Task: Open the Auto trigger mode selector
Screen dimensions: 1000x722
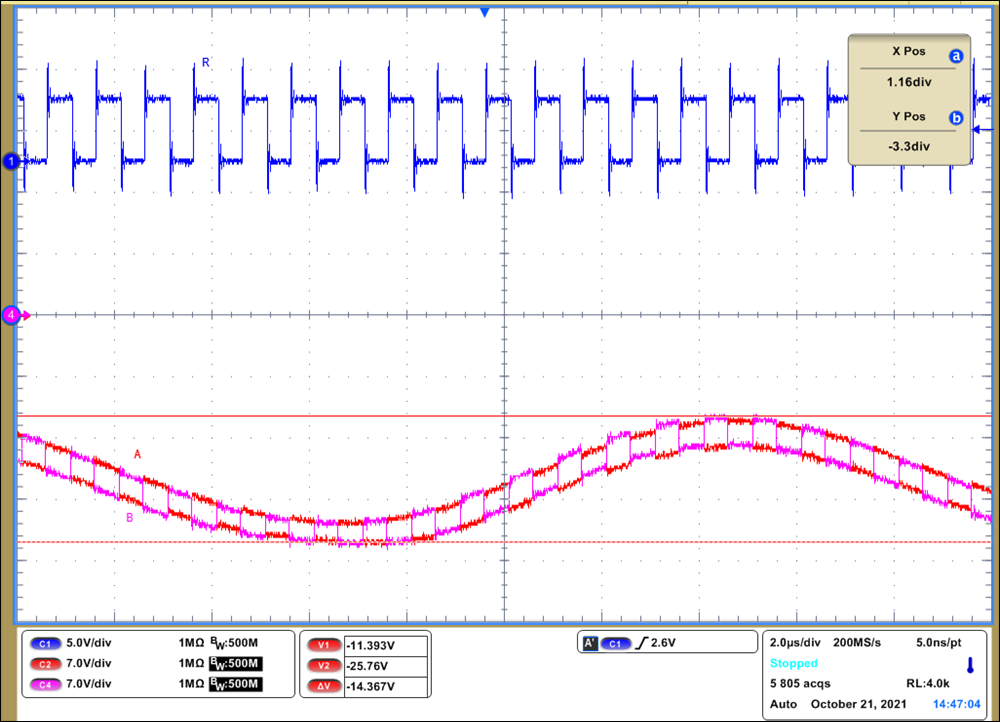Action: pos(780,704)
